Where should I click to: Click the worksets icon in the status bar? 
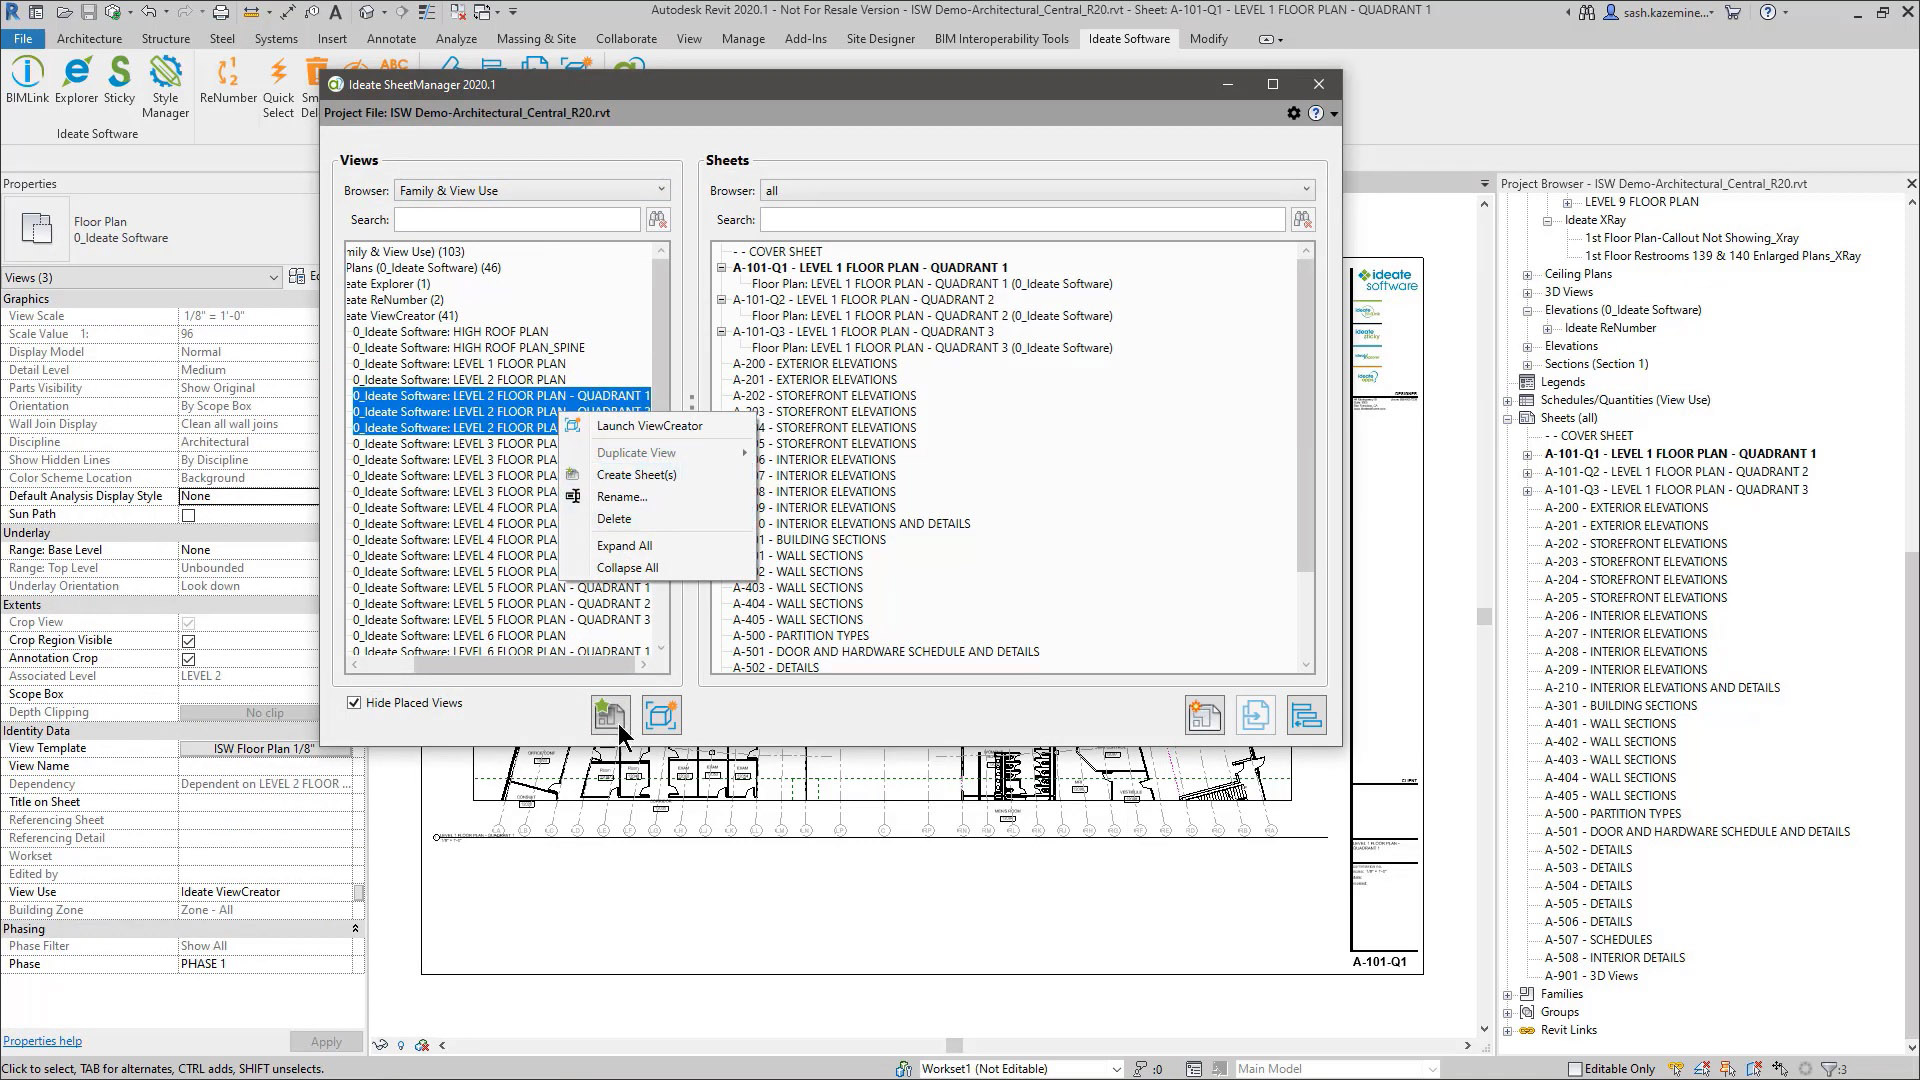(x=904, y=1069)
